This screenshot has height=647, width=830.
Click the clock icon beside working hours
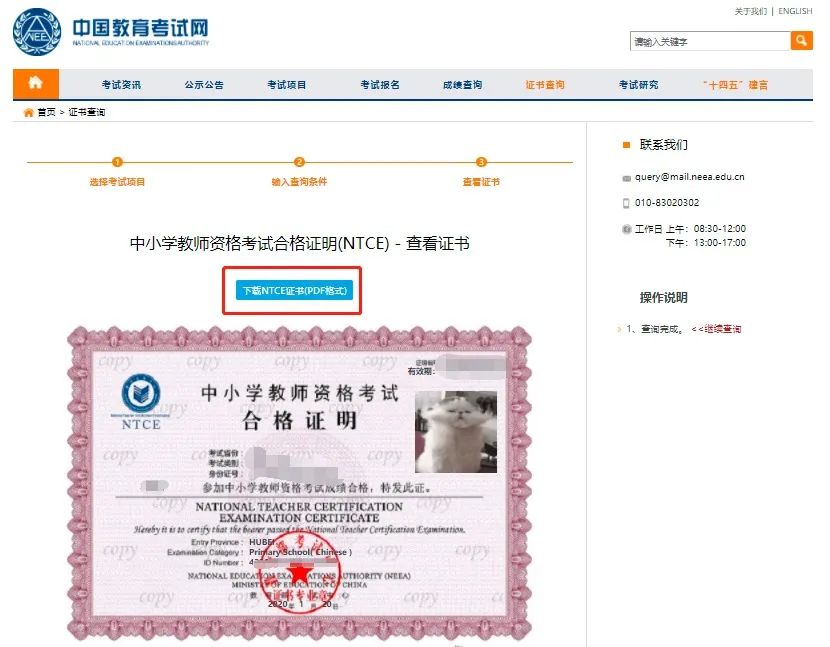tap(627, 229)
